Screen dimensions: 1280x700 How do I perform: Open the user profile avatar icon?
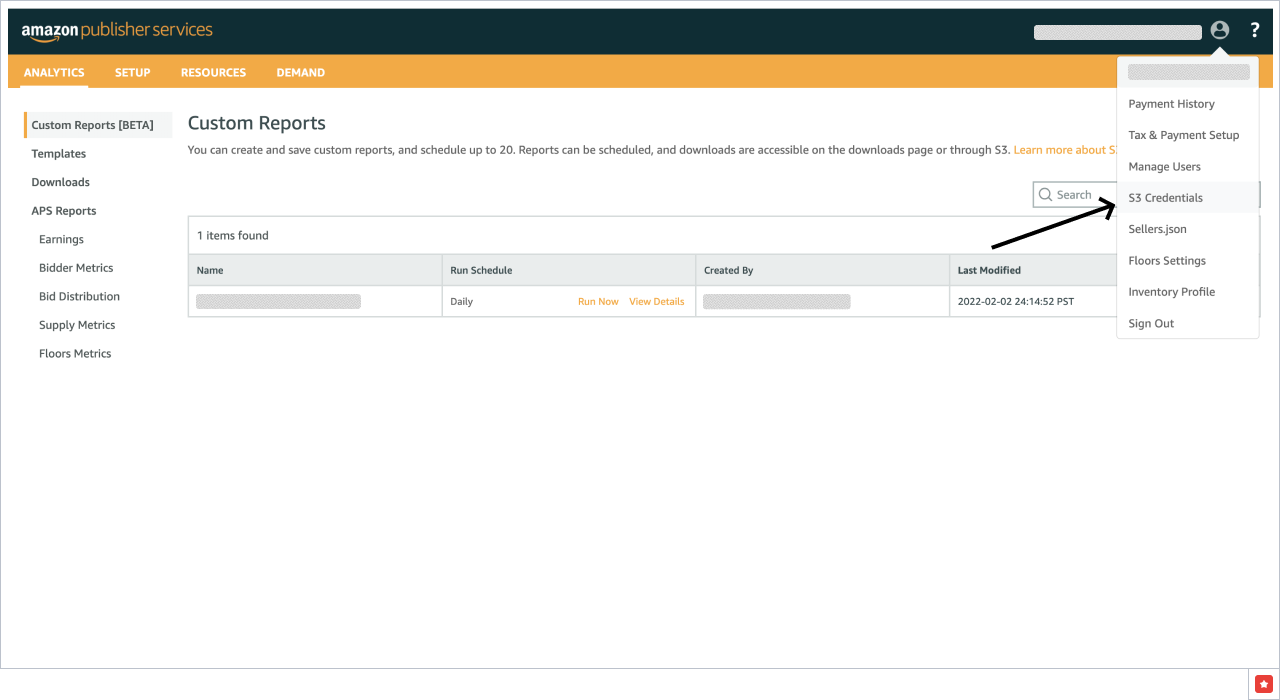1219,30
